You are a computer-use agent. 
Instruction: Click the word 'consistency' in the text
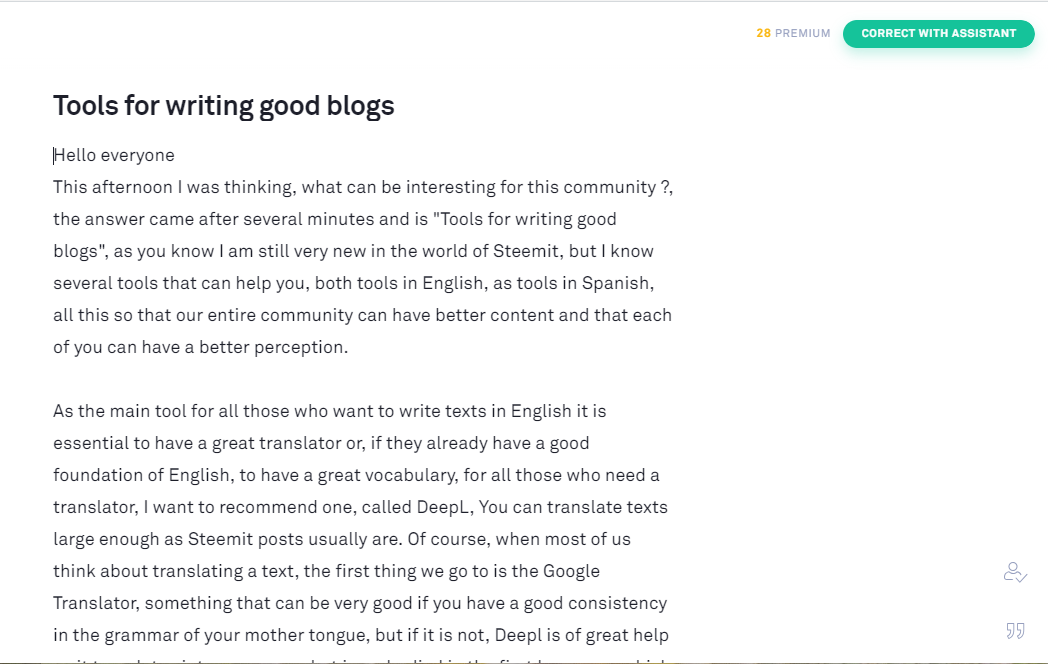pyautogui.click(x=619, y=603)
